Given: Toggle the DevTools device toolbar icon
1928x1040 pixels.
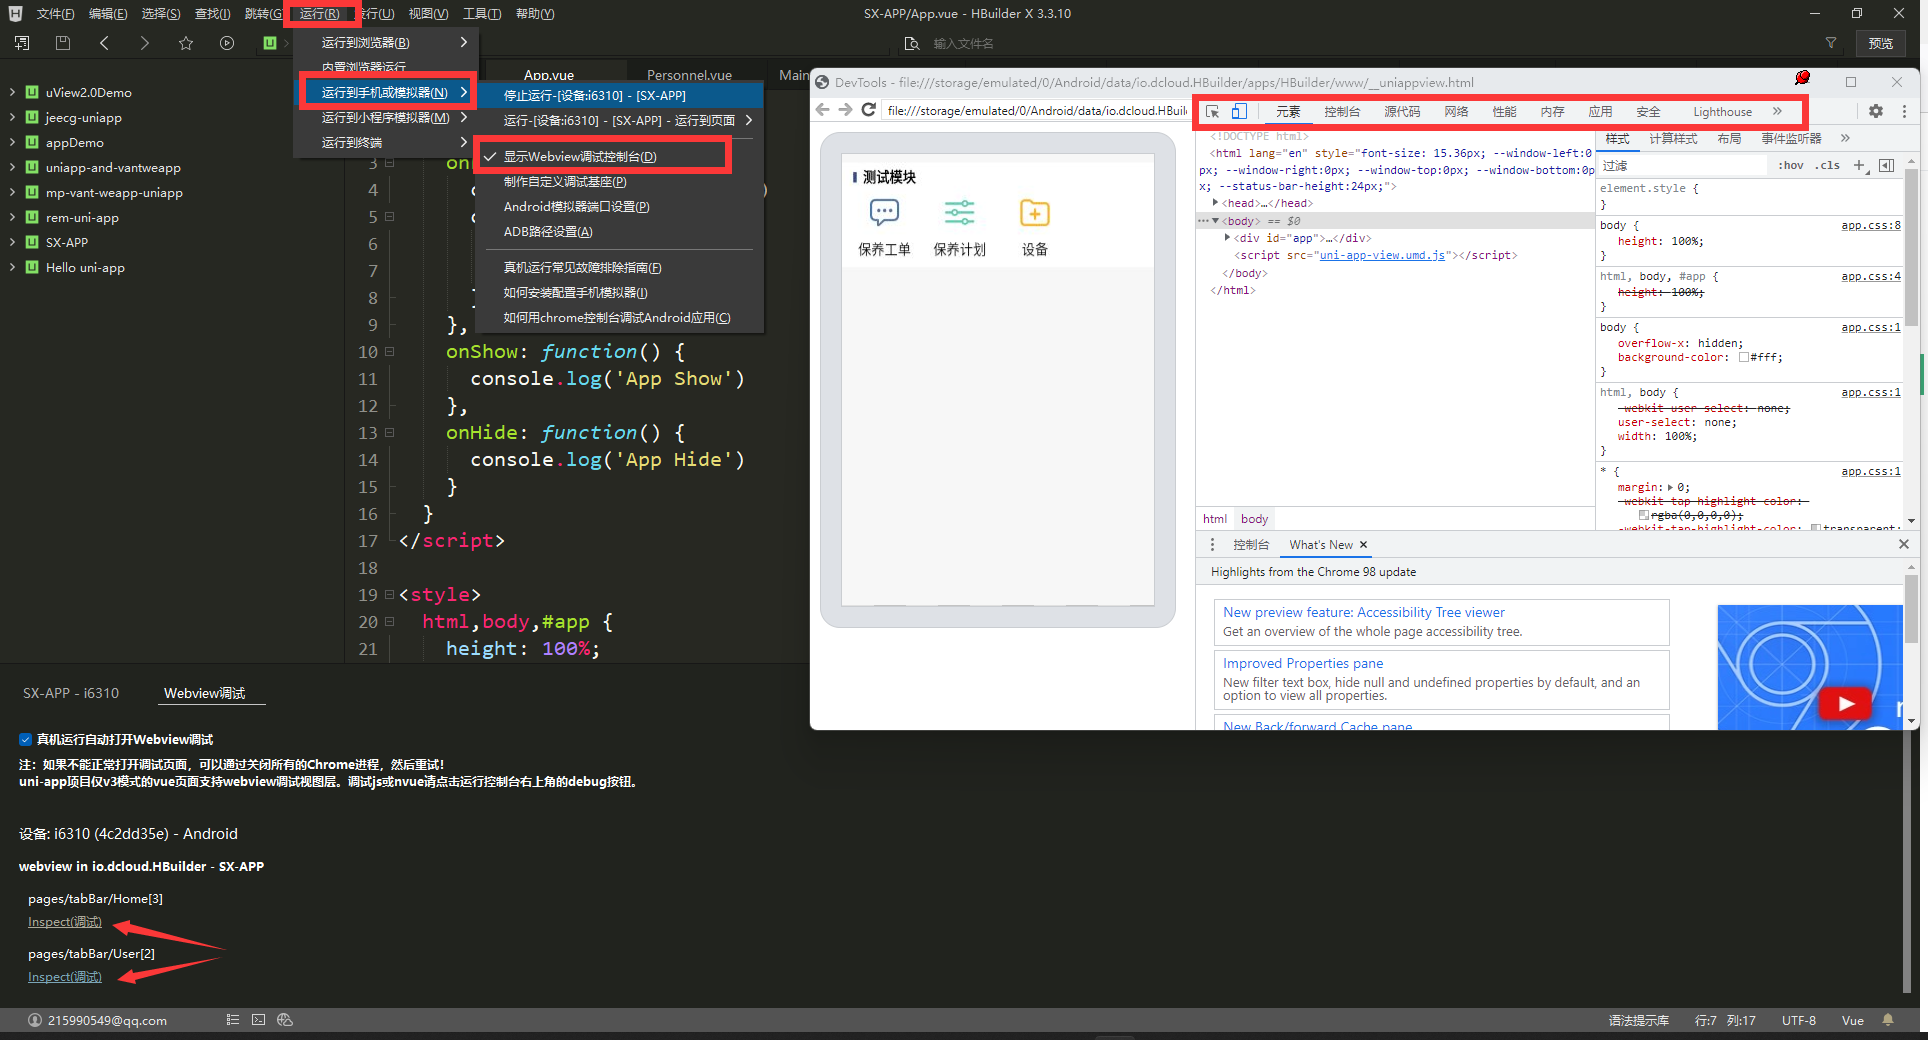Looking at the screenshot, I should point(1239,112).
